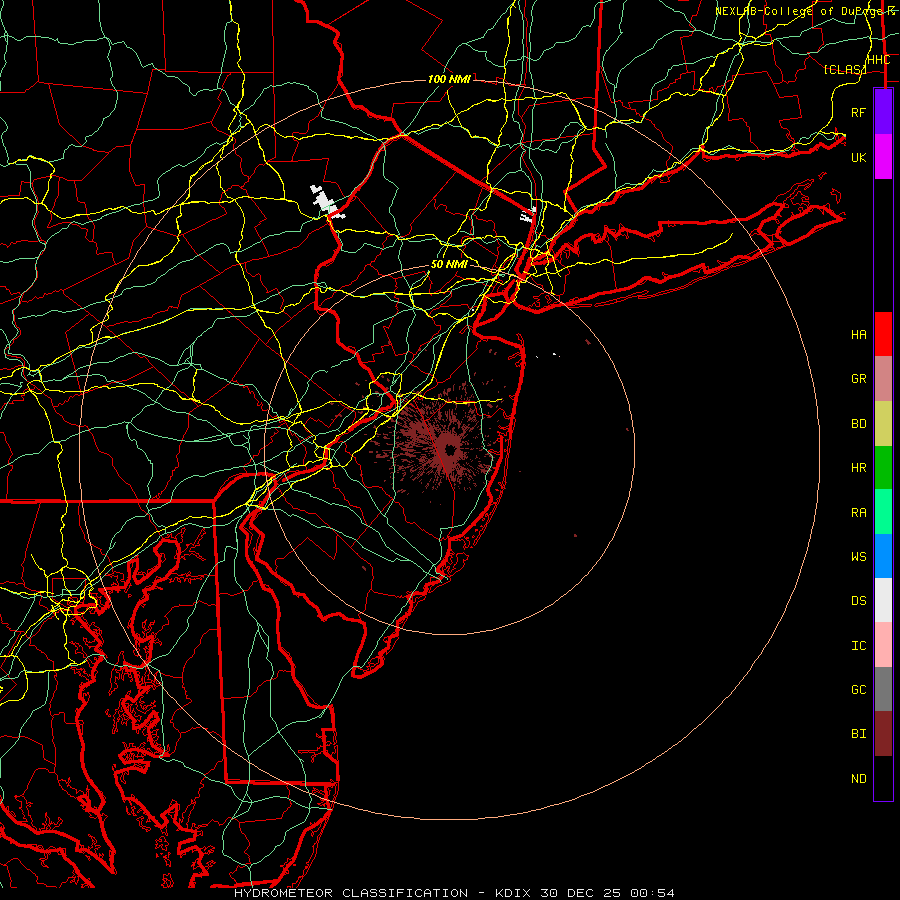Click the white dry snow echo patch
This screenshot has width=900, height=900.
pos(325,202)
